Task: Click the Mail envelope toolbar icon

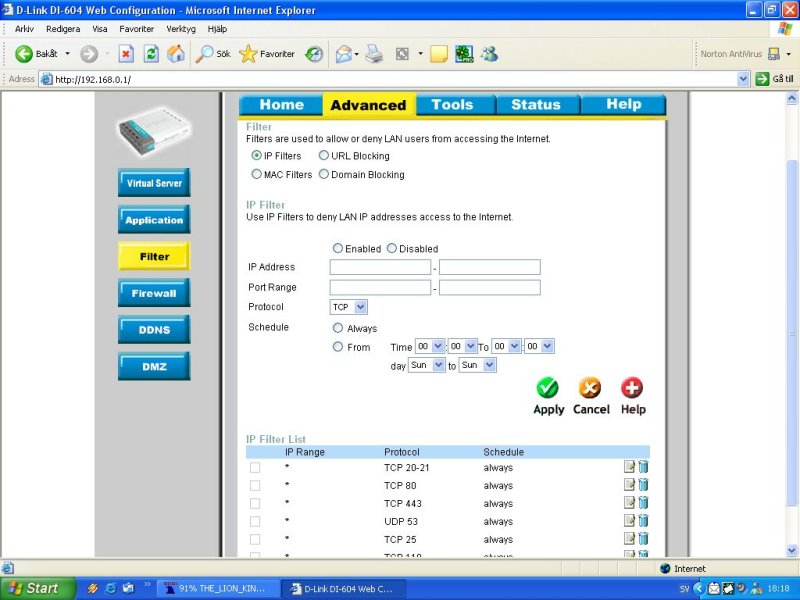Action: pos(344,54)
